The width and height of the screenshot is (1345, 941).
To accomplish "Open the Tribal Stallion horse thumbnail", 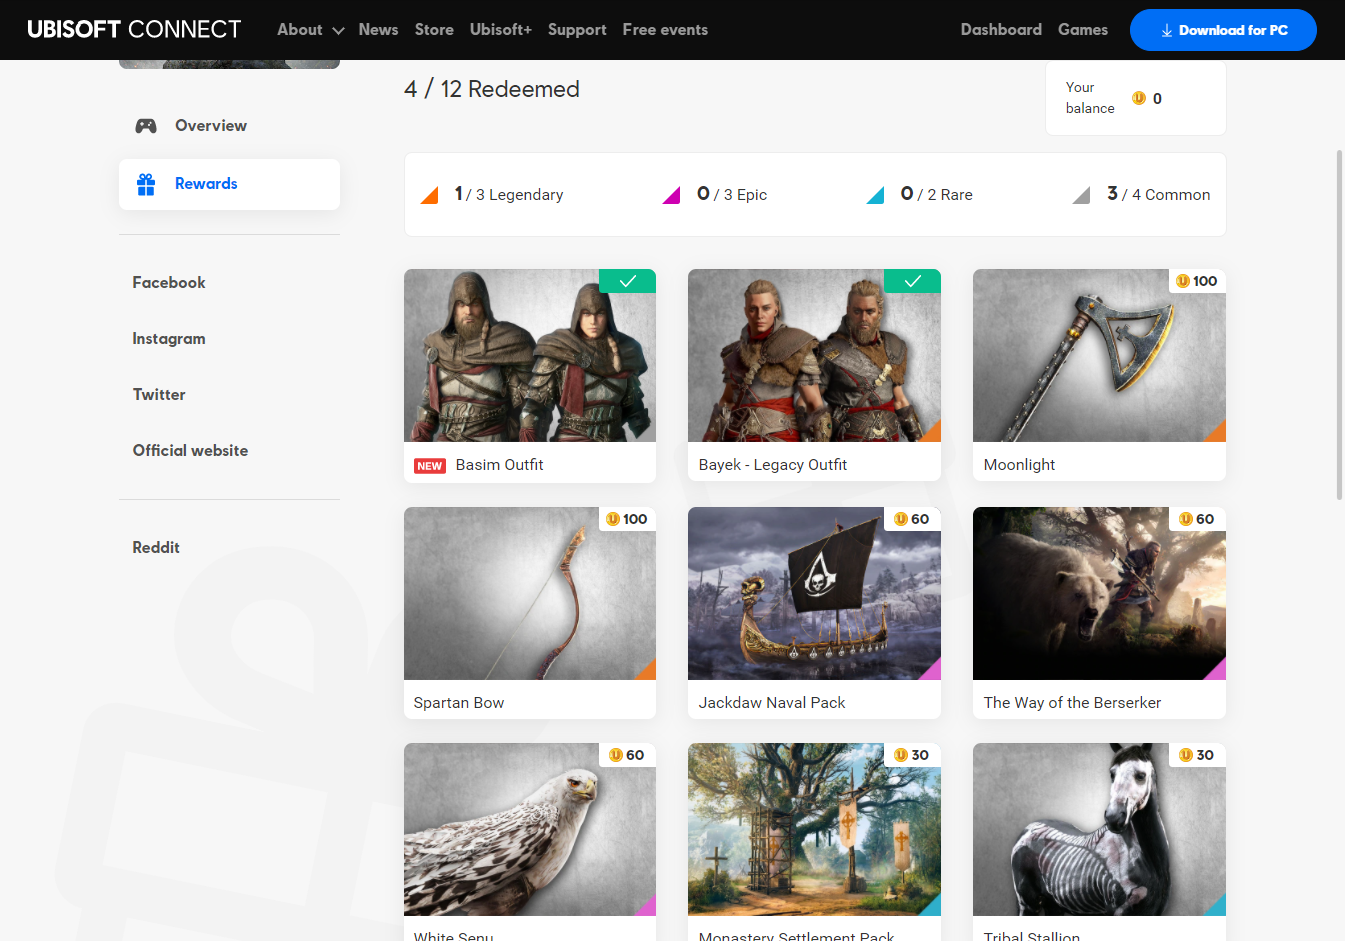I will pyautogui.click(x=1099, y=830).
